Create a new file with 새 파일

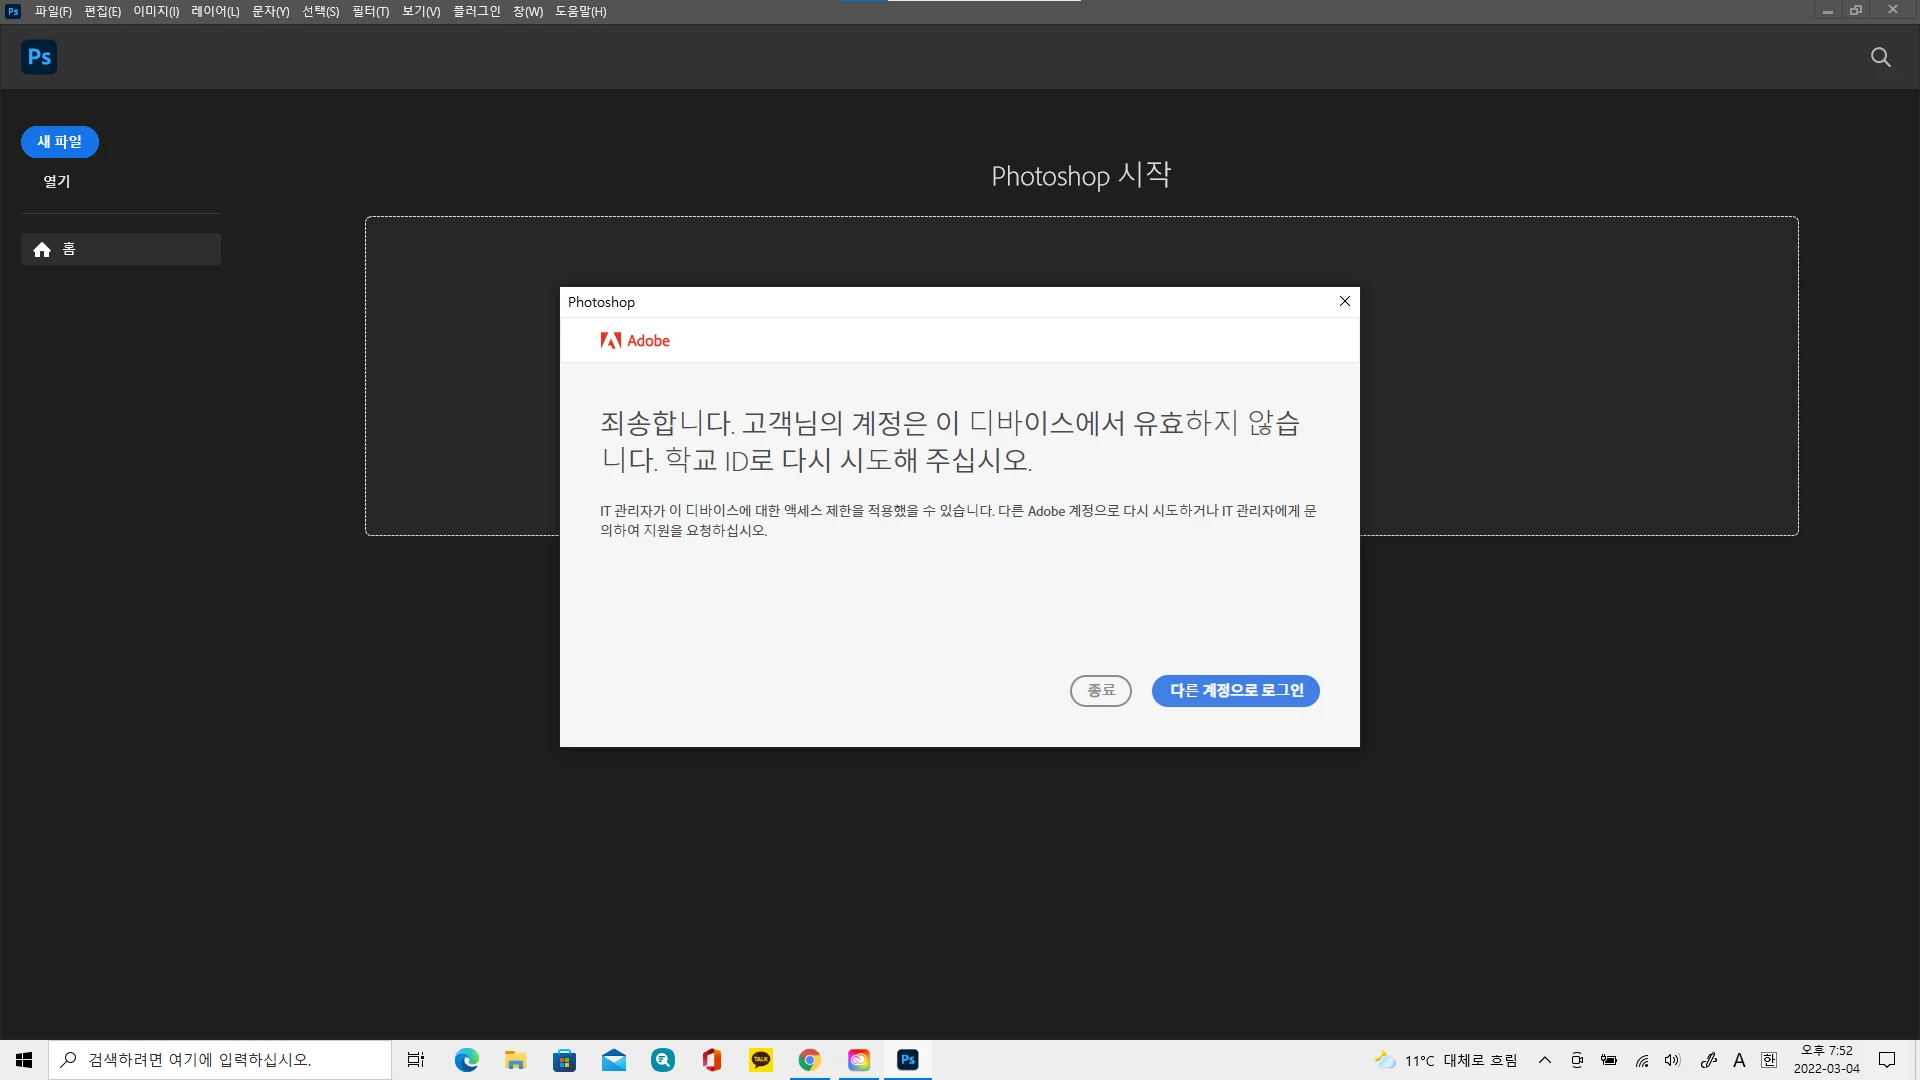(x=59, y=142)
